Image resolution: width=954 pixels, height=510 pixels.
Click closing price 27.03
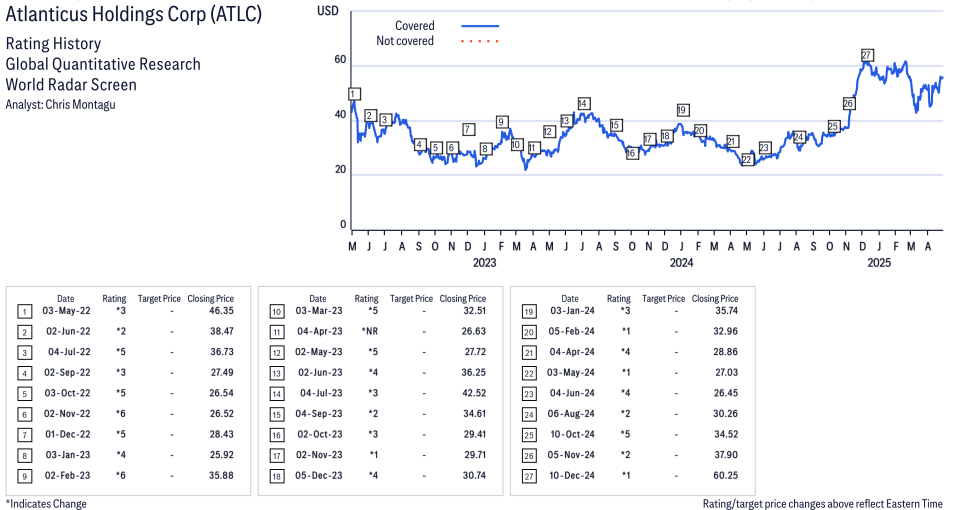pos(726,372)
